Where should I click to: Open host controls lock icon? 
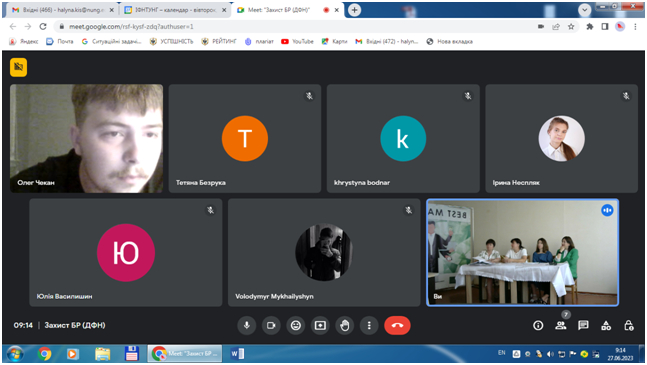click(629, 325)
